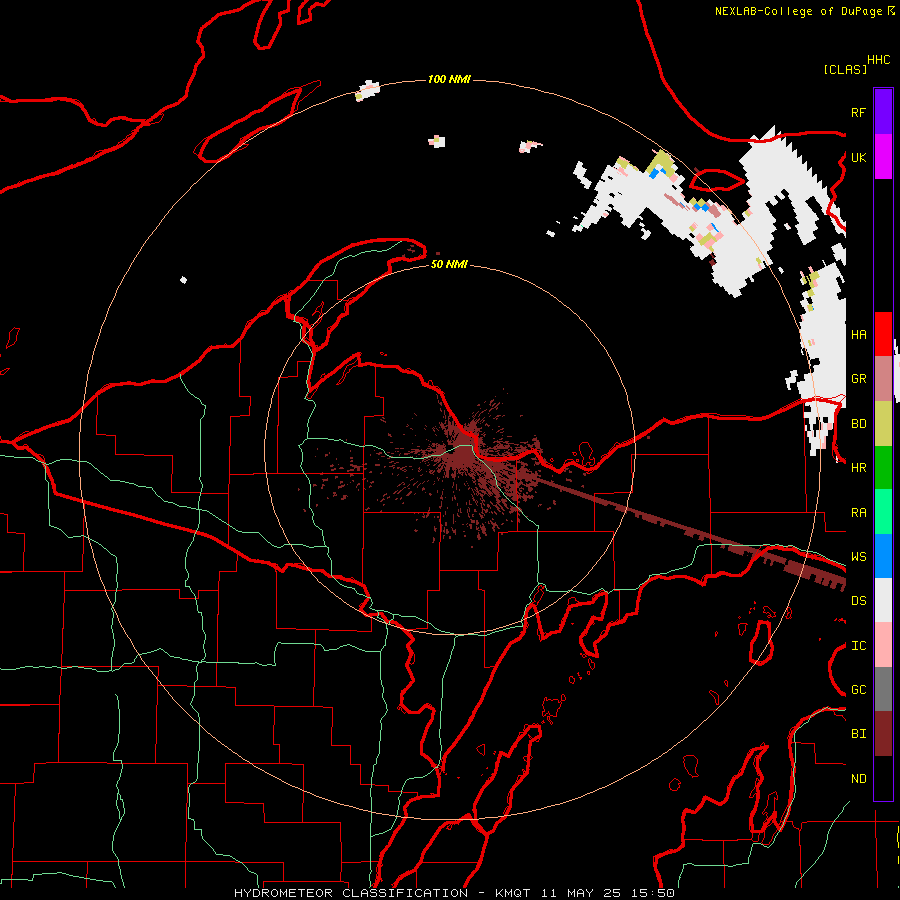Click the HA legend label
This screenshot has width=900, height=900.
[x=858, y=334]
